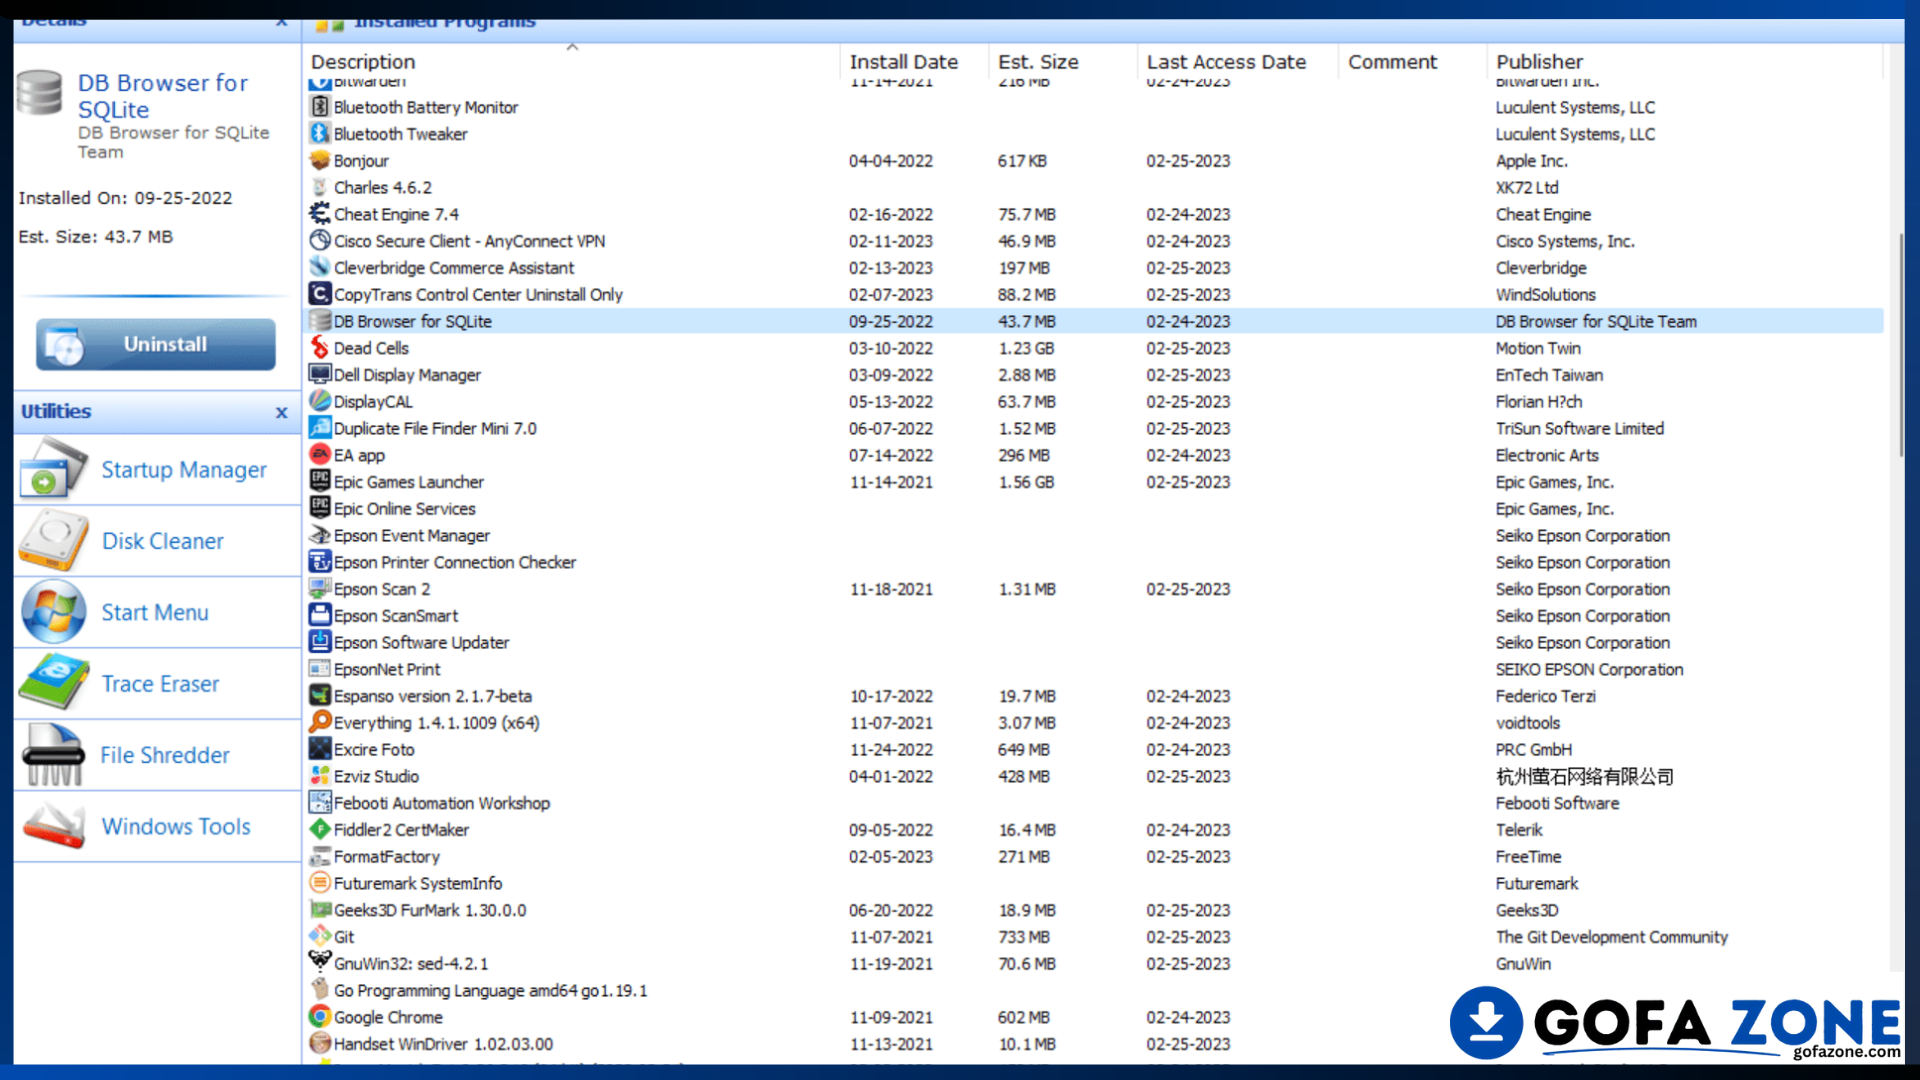Select Cheat Engine 7.4 icon
The image size is (1920, 1080).
(x=320, y=214)
